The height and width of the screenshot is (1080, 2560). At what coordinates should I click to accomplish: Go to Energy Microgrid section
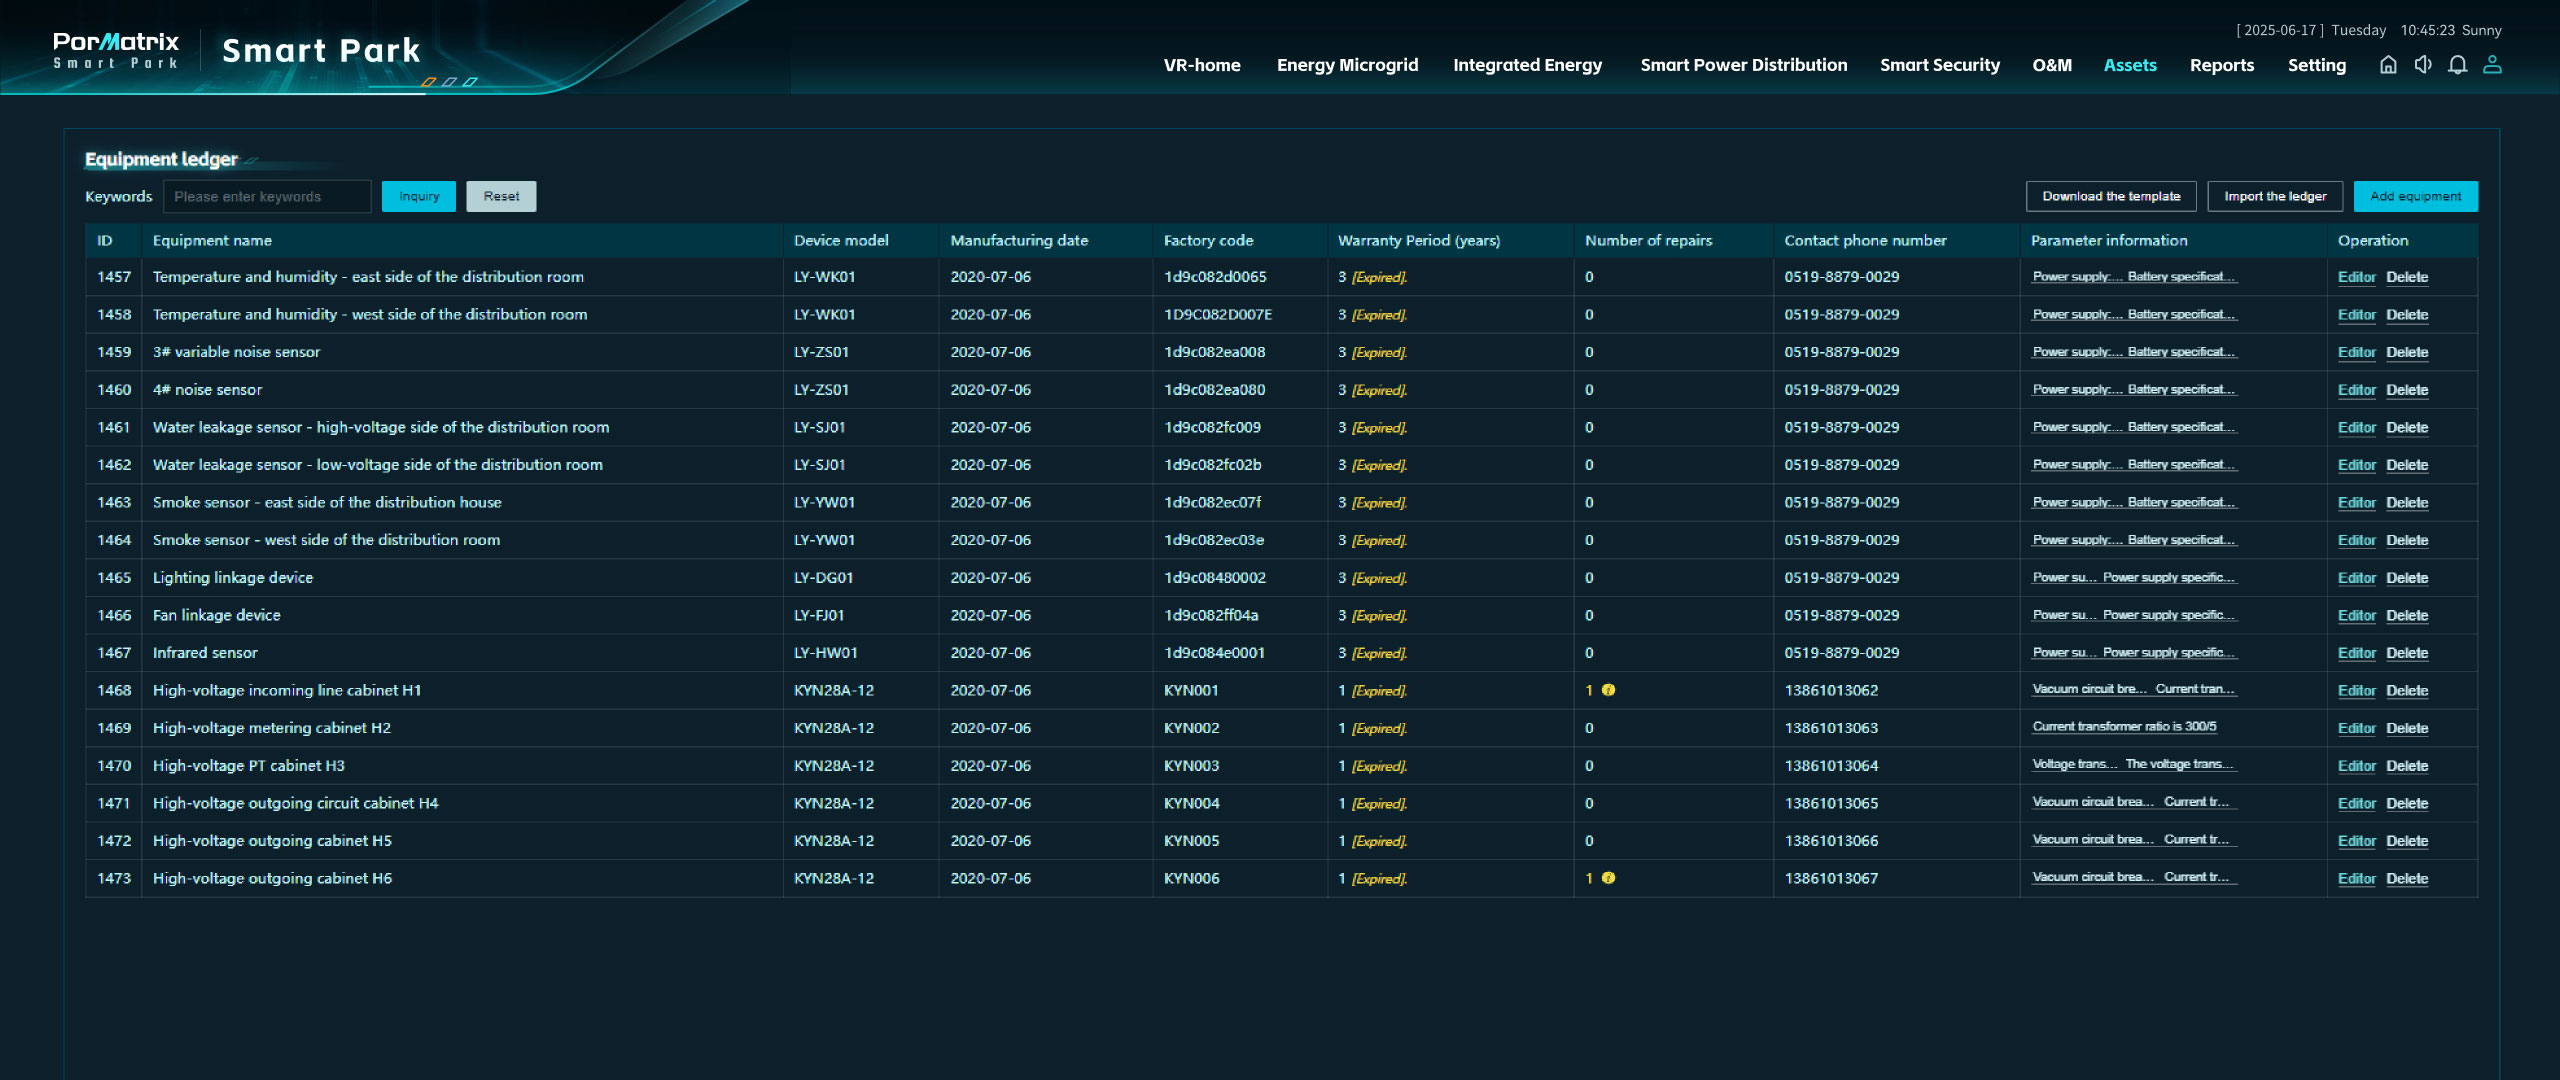point(1347,65)
